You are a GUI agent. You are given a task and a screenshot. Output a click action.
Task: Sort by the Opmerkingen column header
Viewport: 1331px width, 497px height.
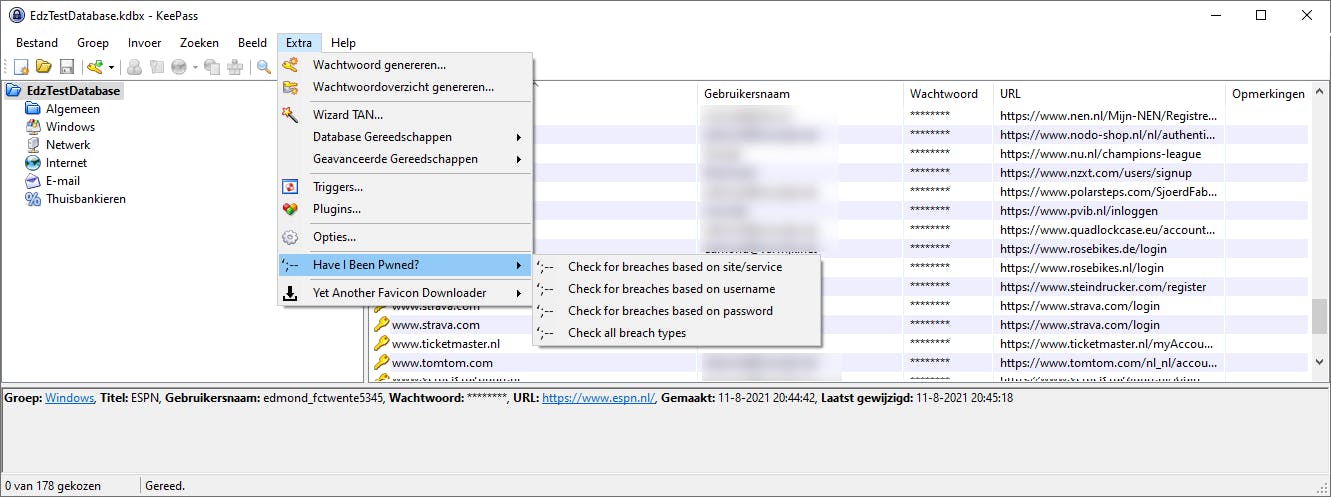[1267, 94]
